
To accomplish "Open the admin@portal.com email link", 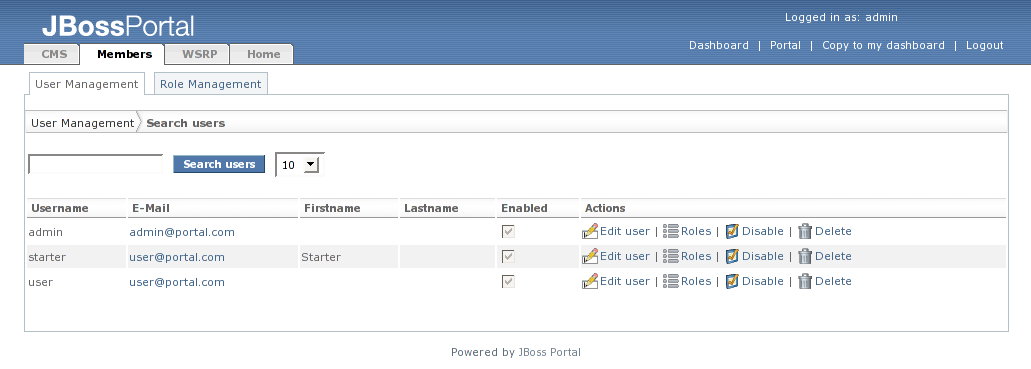I will 182,232.
